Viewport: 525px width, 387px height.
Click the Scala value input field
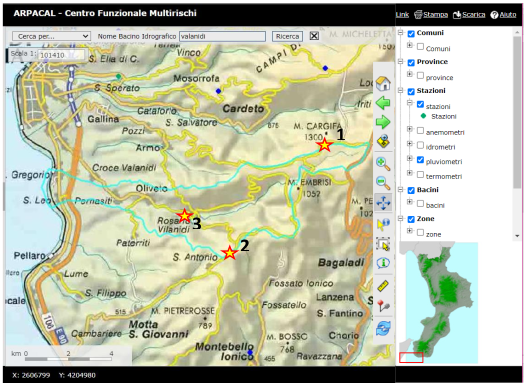[62, 55]
